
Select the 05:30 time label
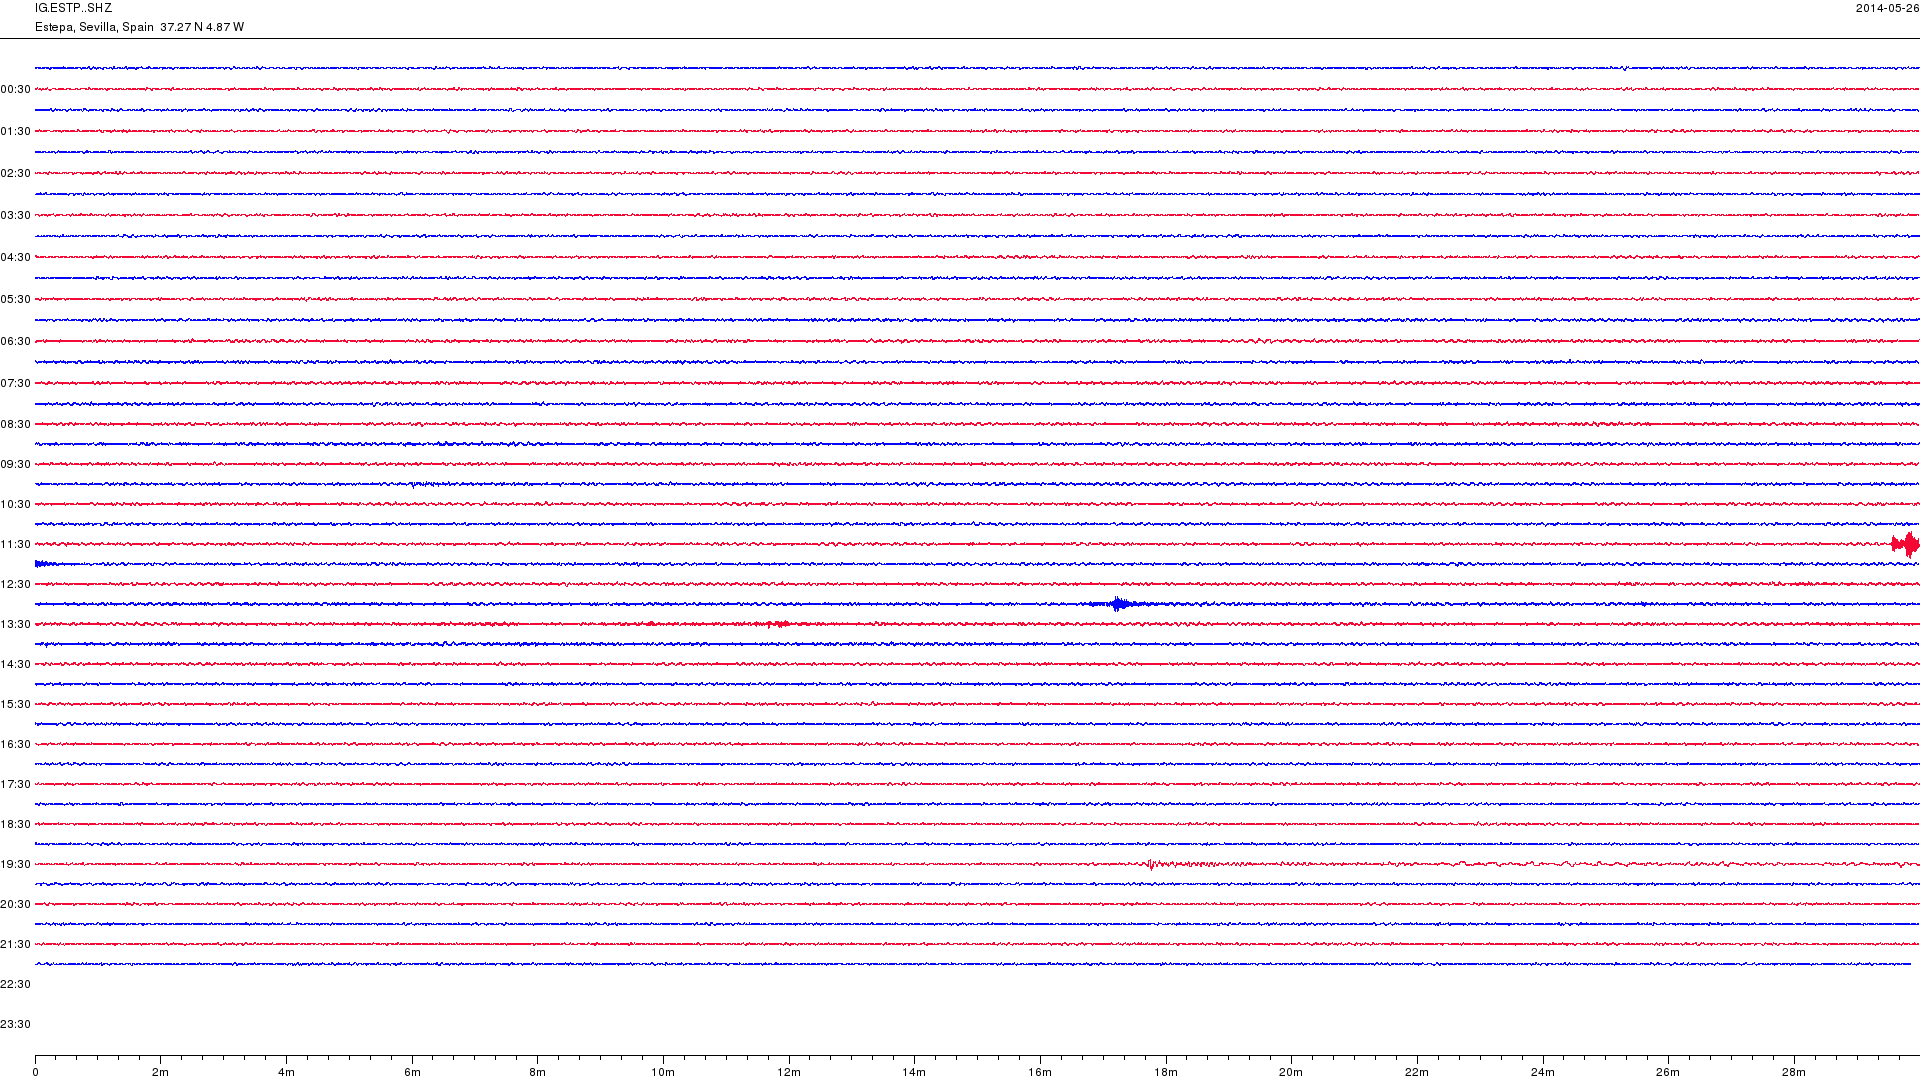pos(15,300)
